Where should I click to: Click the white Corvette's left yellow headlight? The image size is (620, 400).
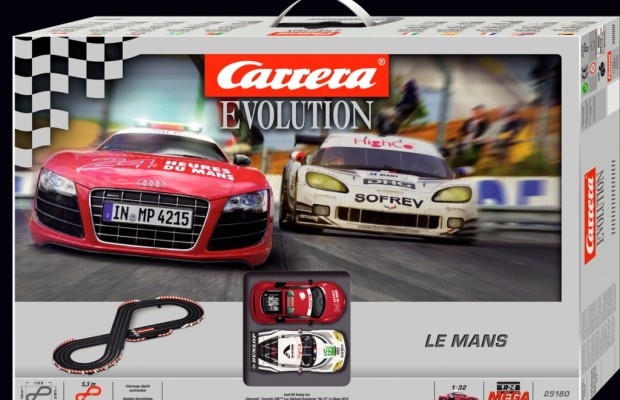(326, 182)
